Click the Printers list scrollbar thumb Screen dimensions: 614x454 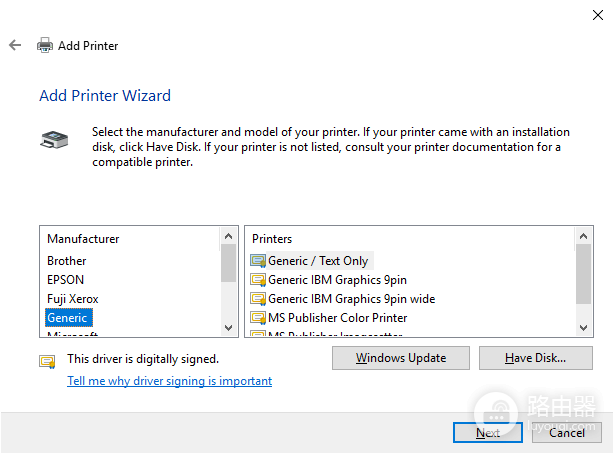pos(583,274)
